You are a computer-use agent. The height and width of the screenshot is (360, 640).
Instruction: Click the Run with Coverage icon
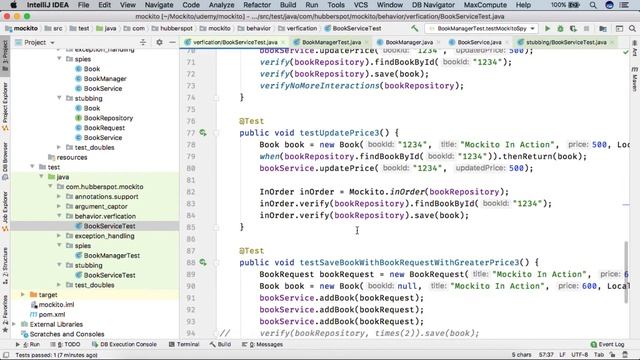coord(573,29)
